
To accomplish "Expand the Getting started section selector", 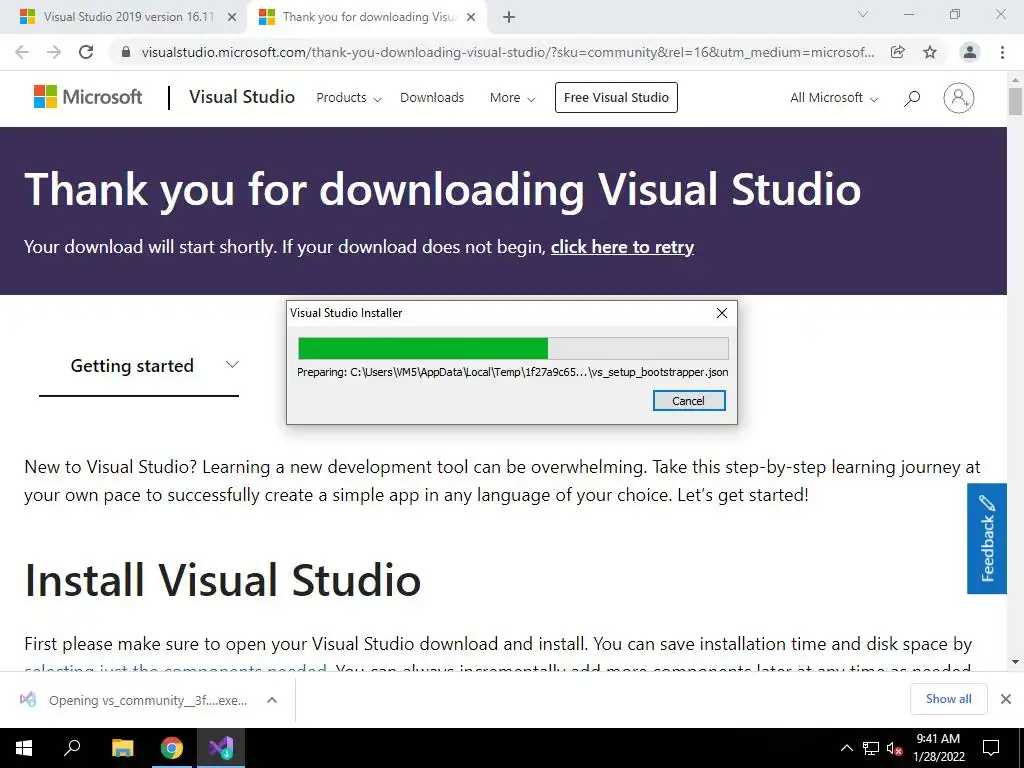I will pyautogui.click(x=139, y=366).
